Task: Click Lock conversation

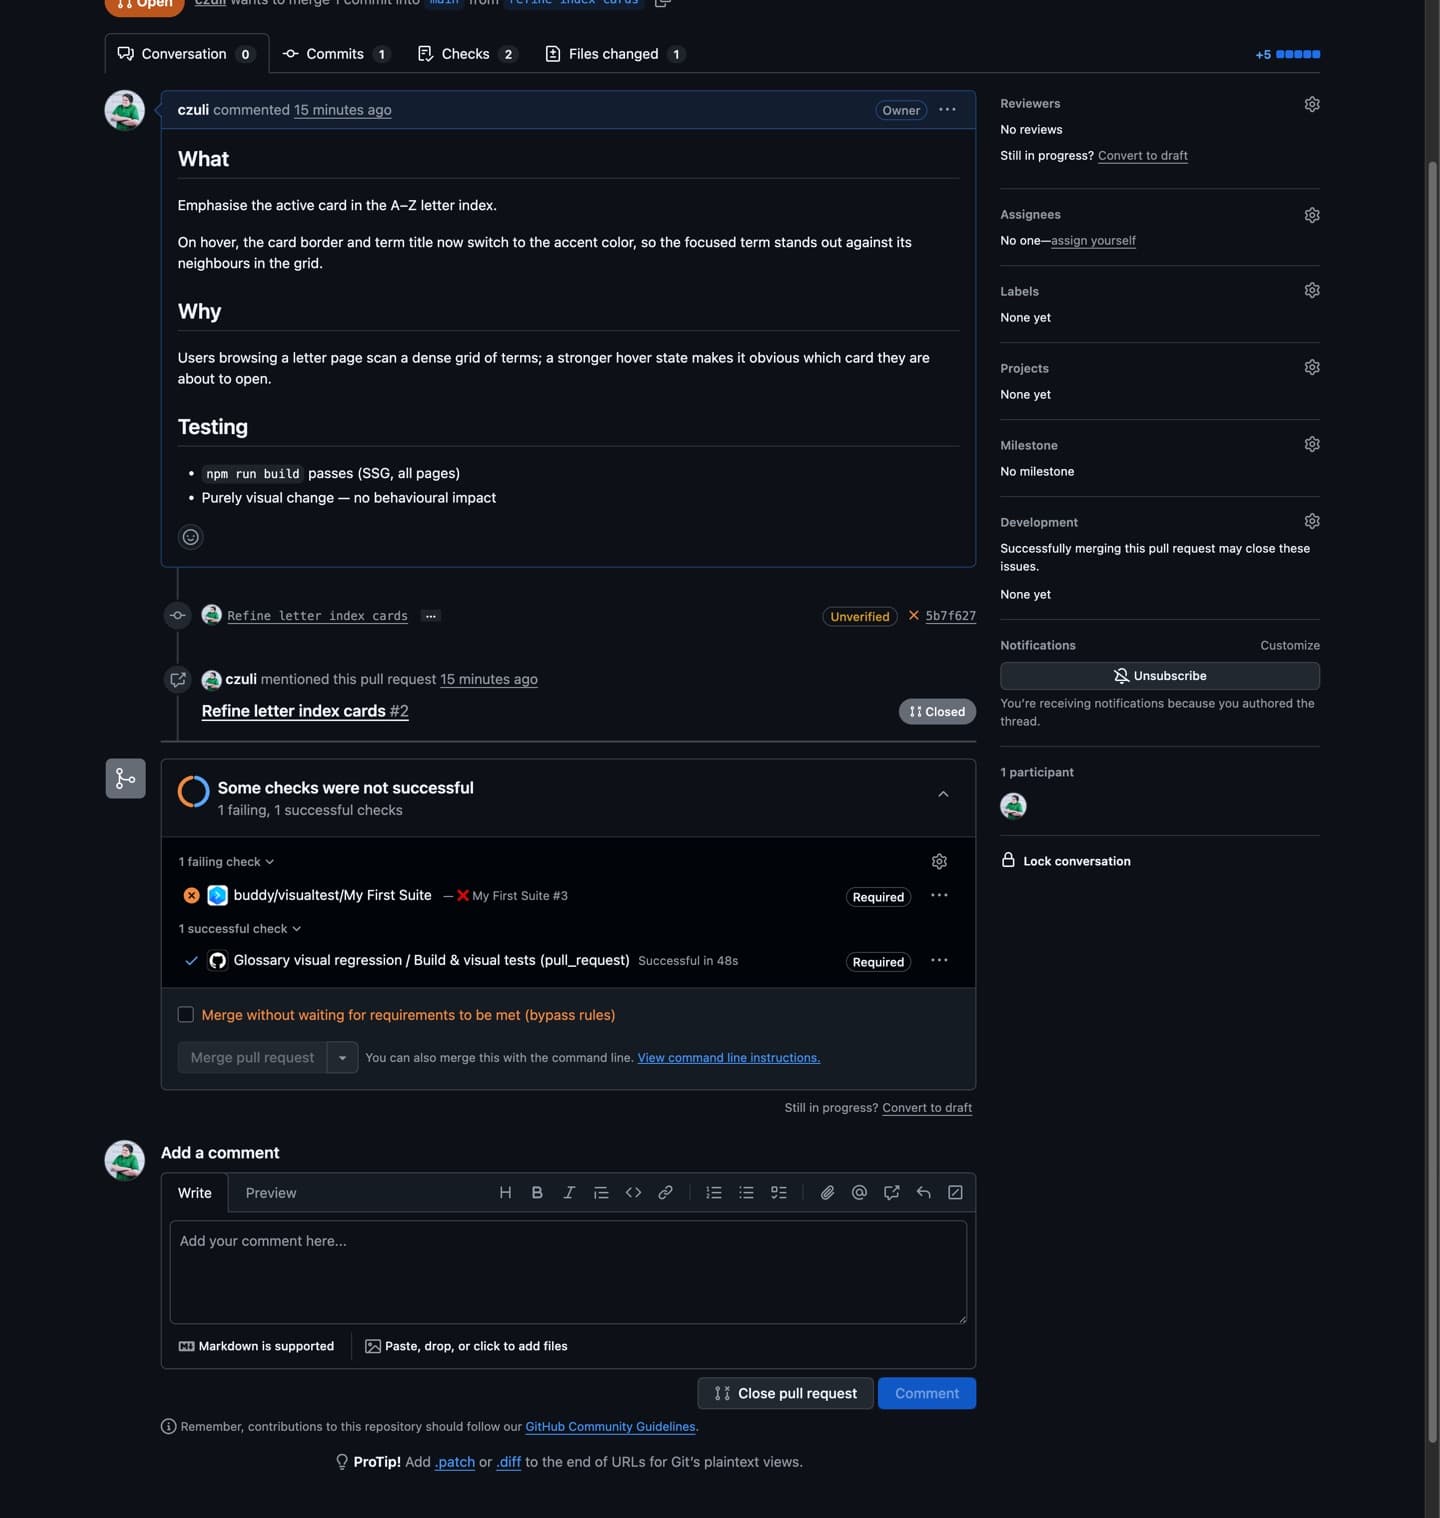Action: click(x=1066, y=860)
